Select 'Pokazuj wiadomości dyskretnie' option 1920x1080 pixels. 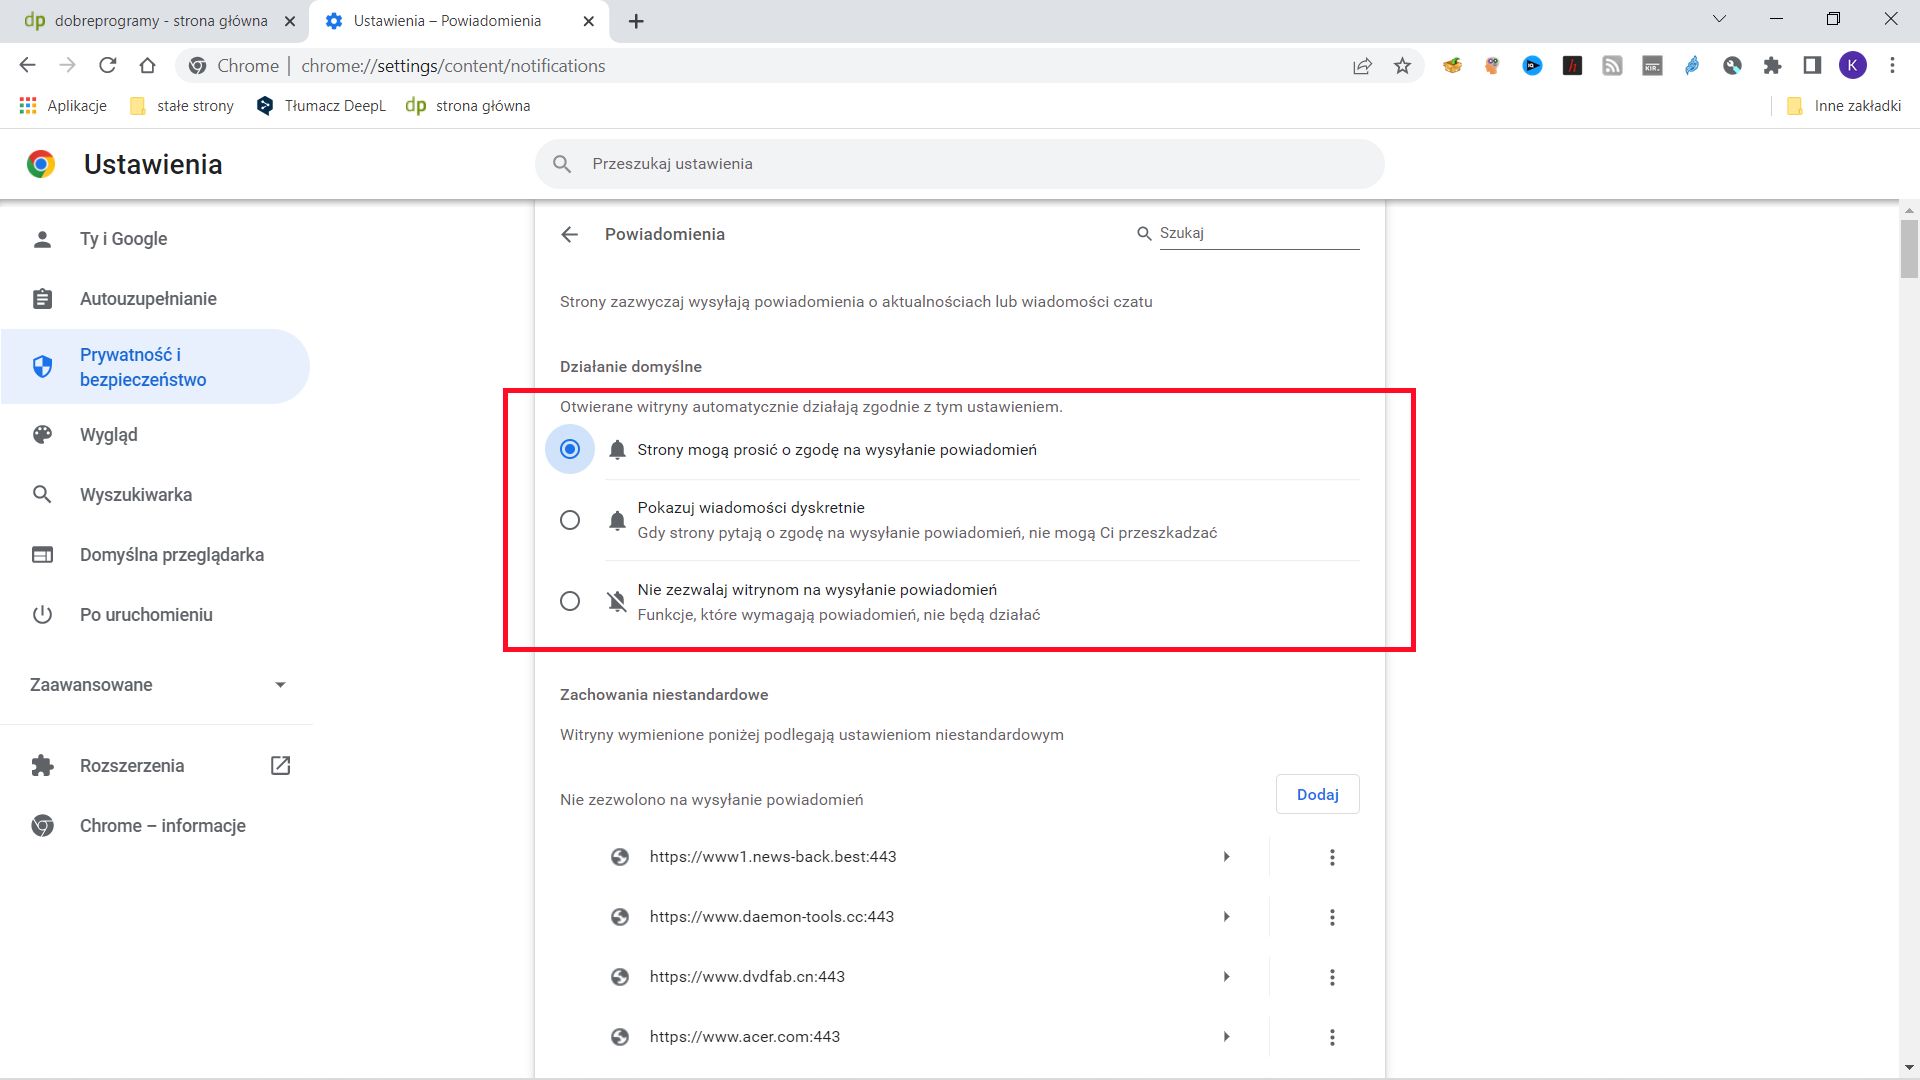tap(570, 520)
